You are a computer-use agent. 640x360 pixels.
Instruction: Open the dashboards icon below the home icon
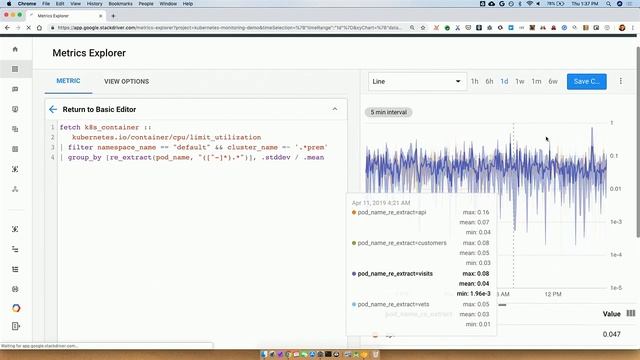coord(15,69)
